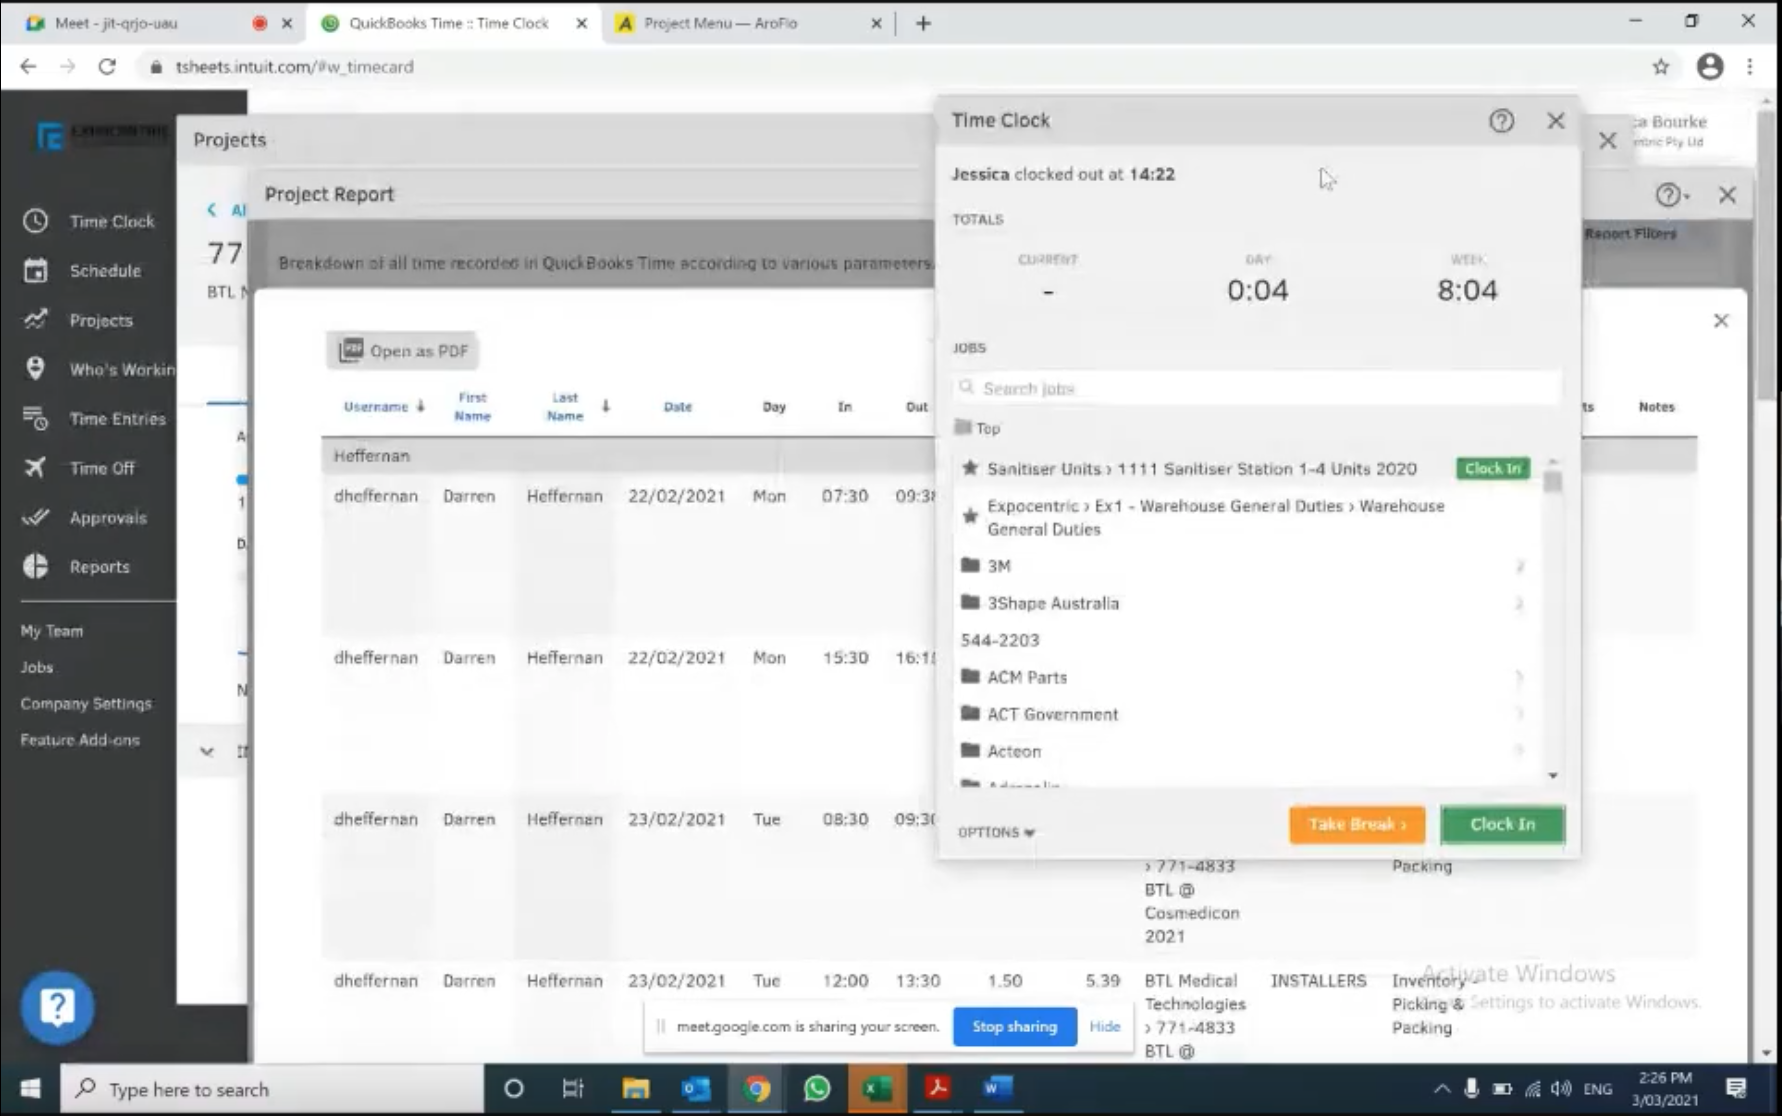Click the Windows search box
This screenshot has height=1116, width=1782.
(x=272, y=1089)
